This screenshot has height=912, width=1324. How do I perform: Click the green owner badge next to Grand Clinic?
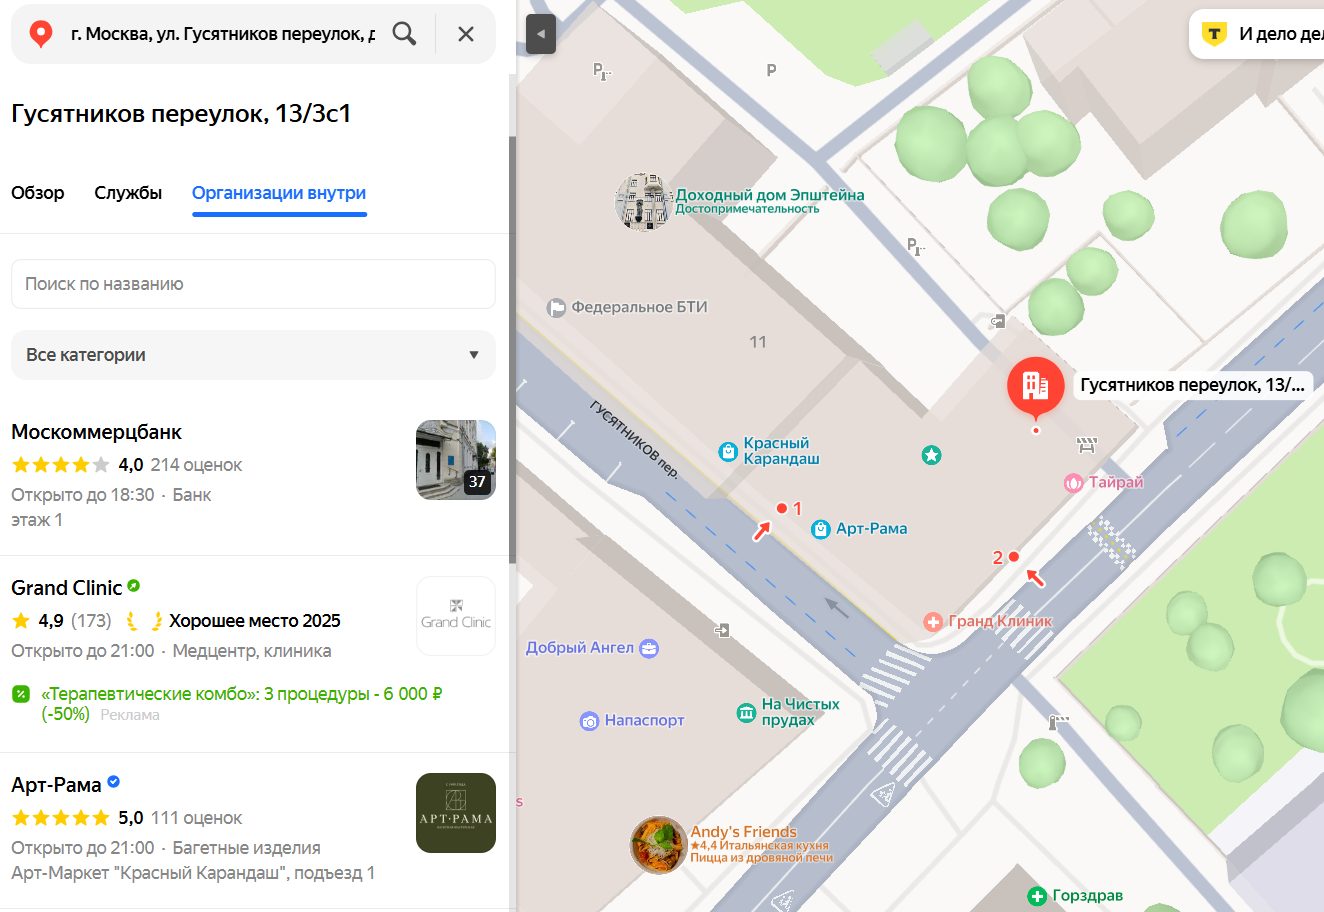tap(133, 586)
